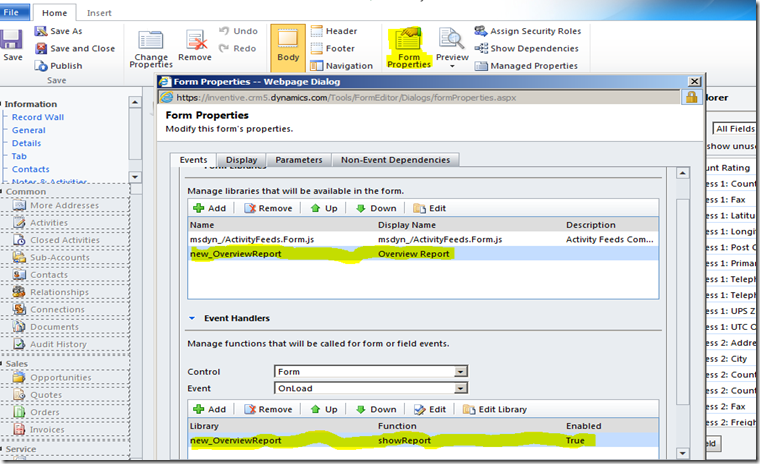760x464 pixels.
Task: Go to General section link
Action: (x=29, y=130)
